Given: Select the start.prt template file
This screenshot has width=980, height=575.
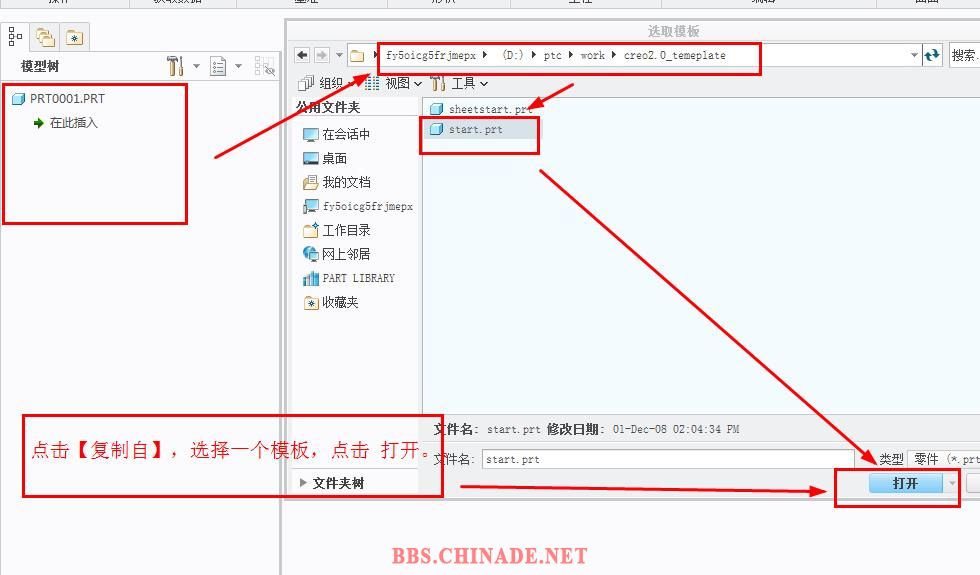Looking at the screenshot, I should tap(475, 130).
